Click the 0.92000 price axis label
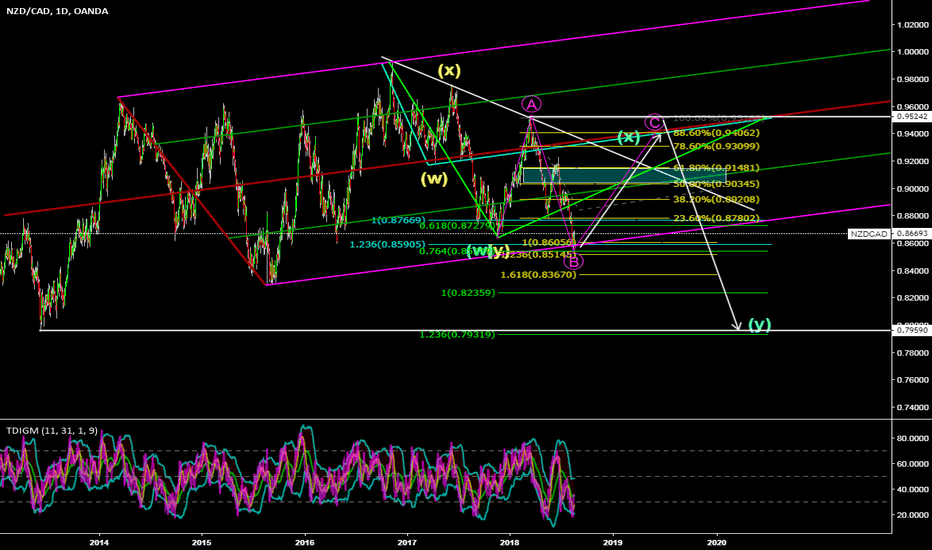Image resolution: width=932 pixels, height=550 pixels. pos(913,162)
